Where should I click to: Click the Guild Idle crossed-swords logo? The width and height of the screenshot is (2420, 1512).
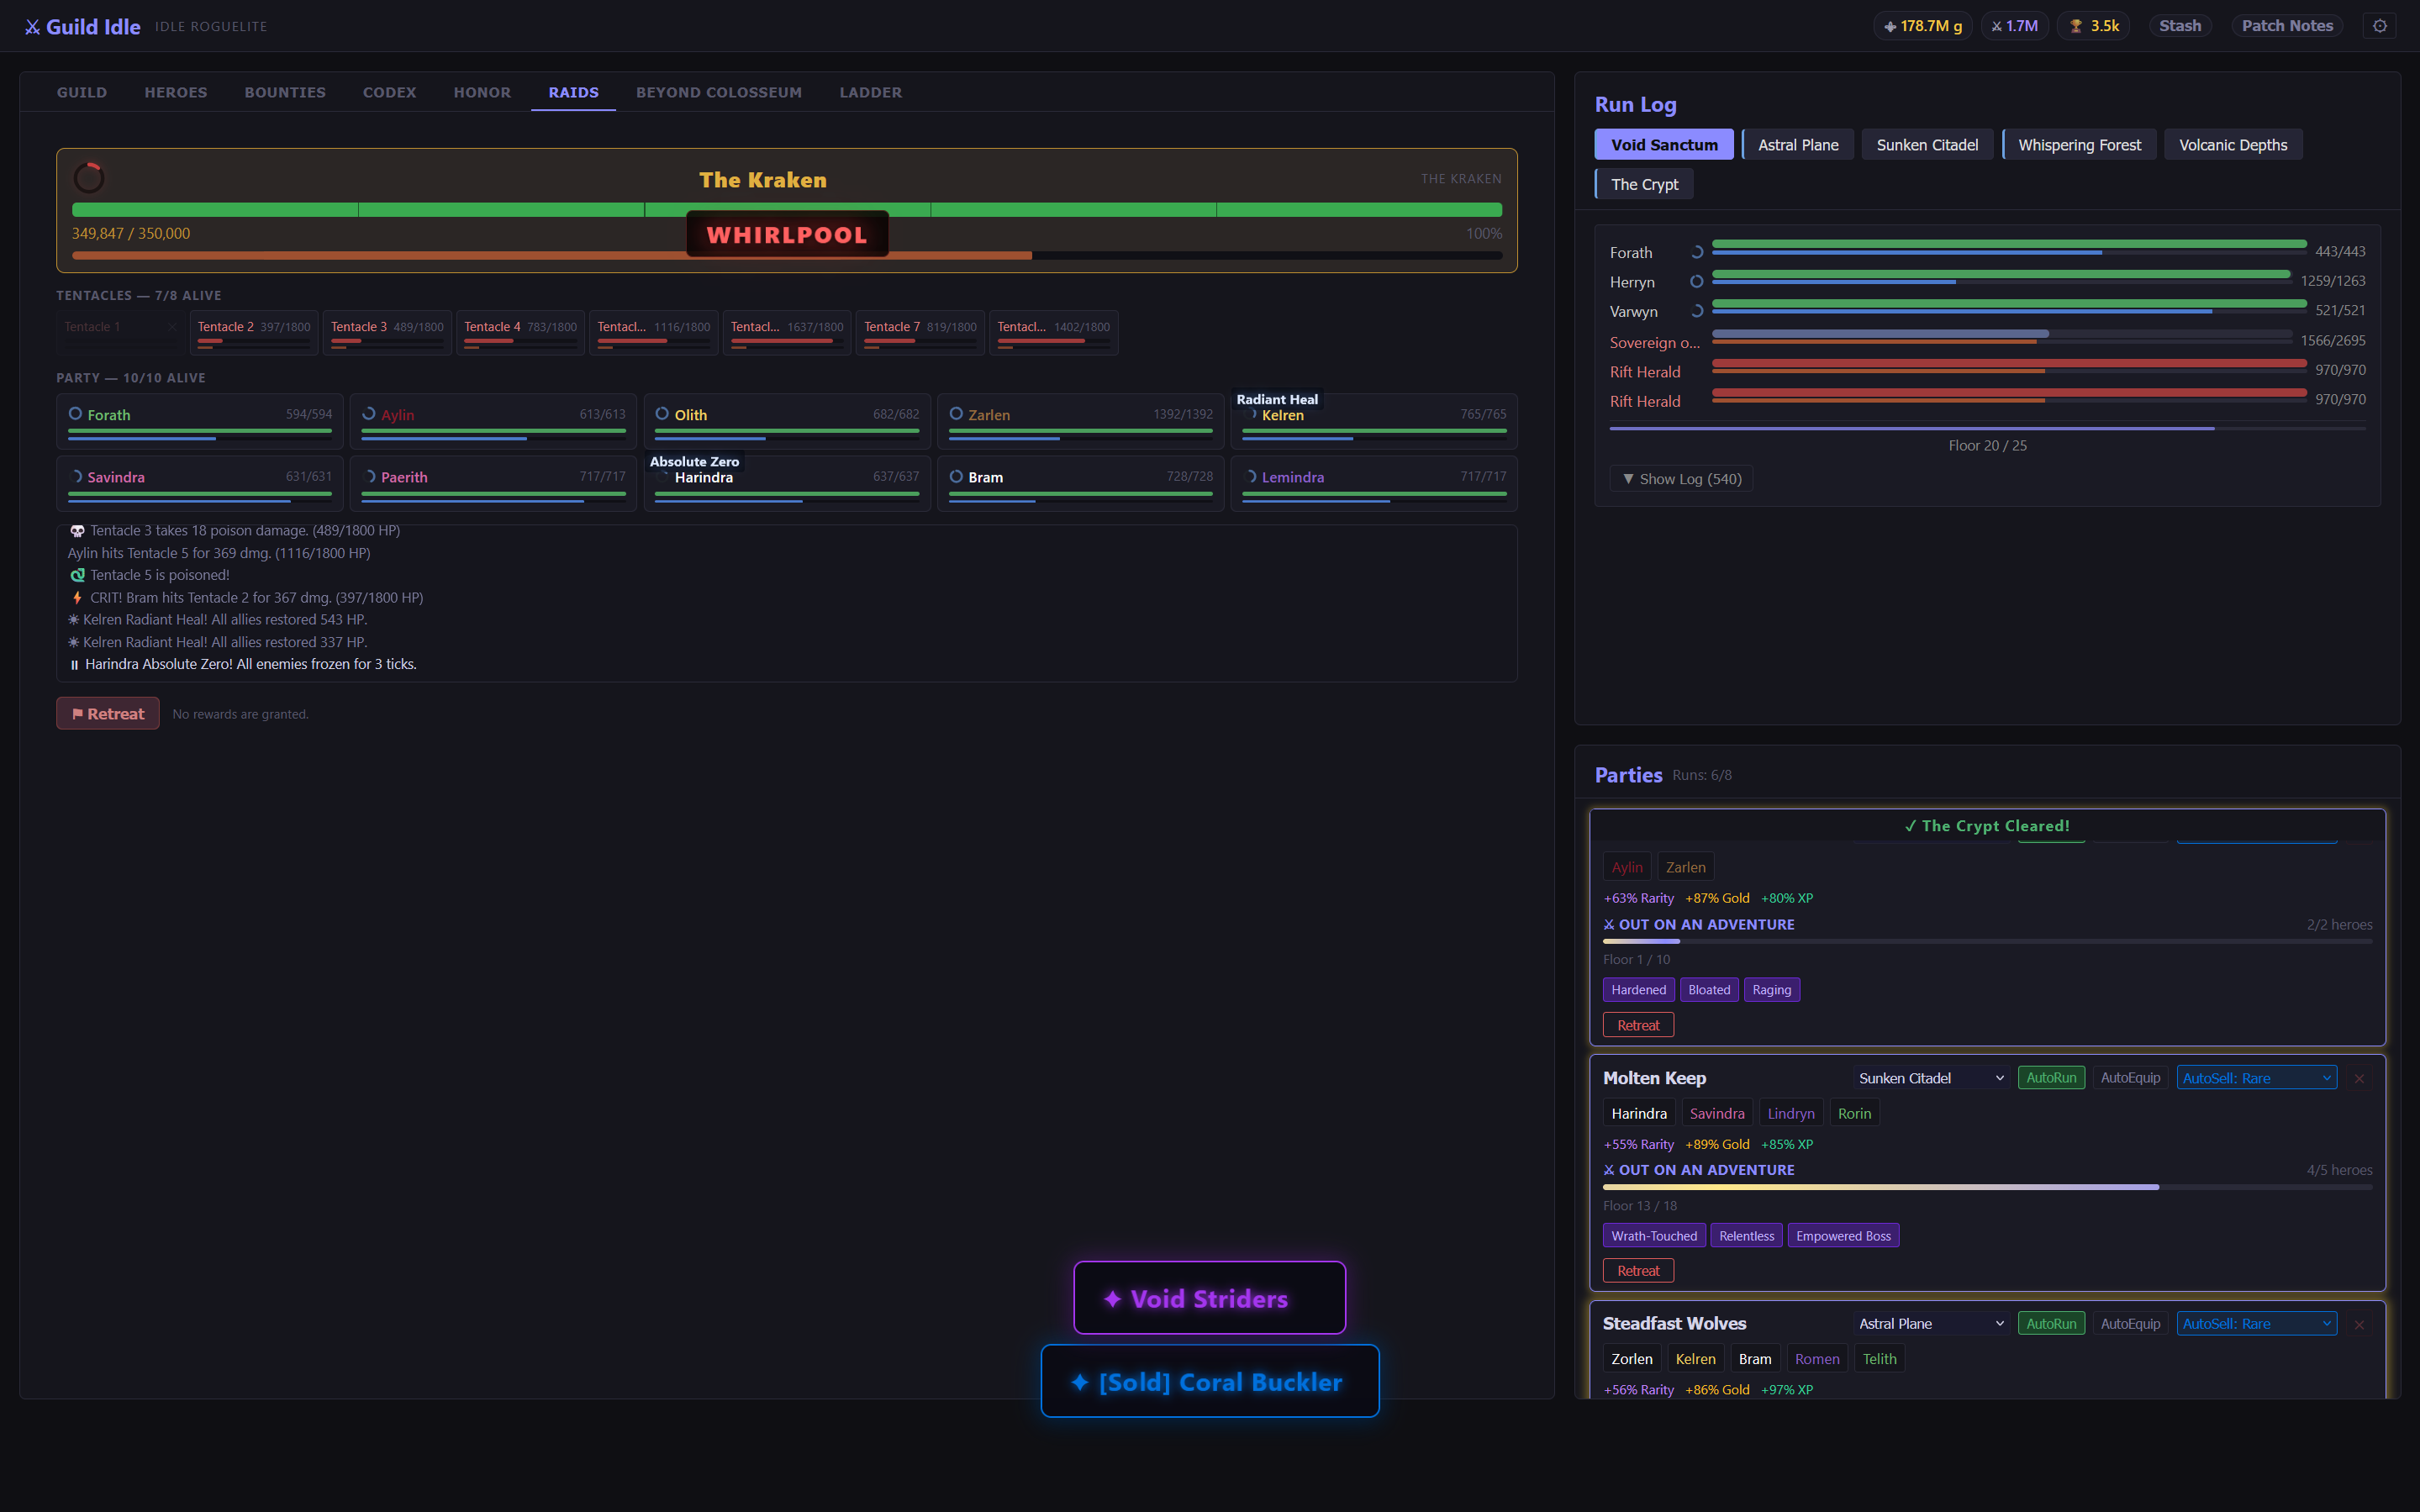point(33,27)
